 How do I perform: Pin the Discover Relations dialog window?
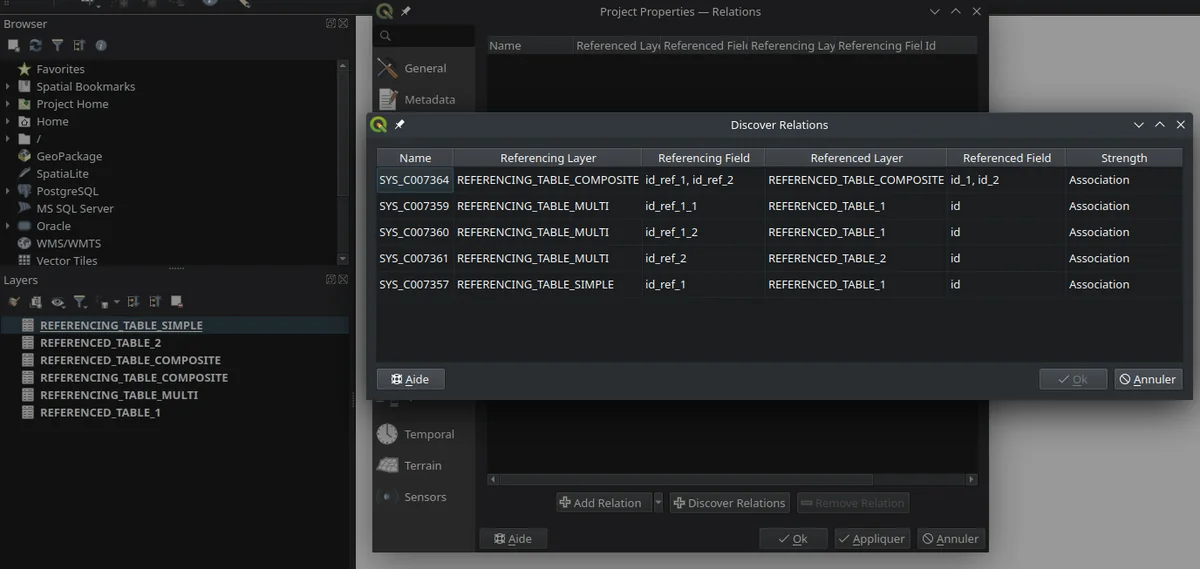400,125
